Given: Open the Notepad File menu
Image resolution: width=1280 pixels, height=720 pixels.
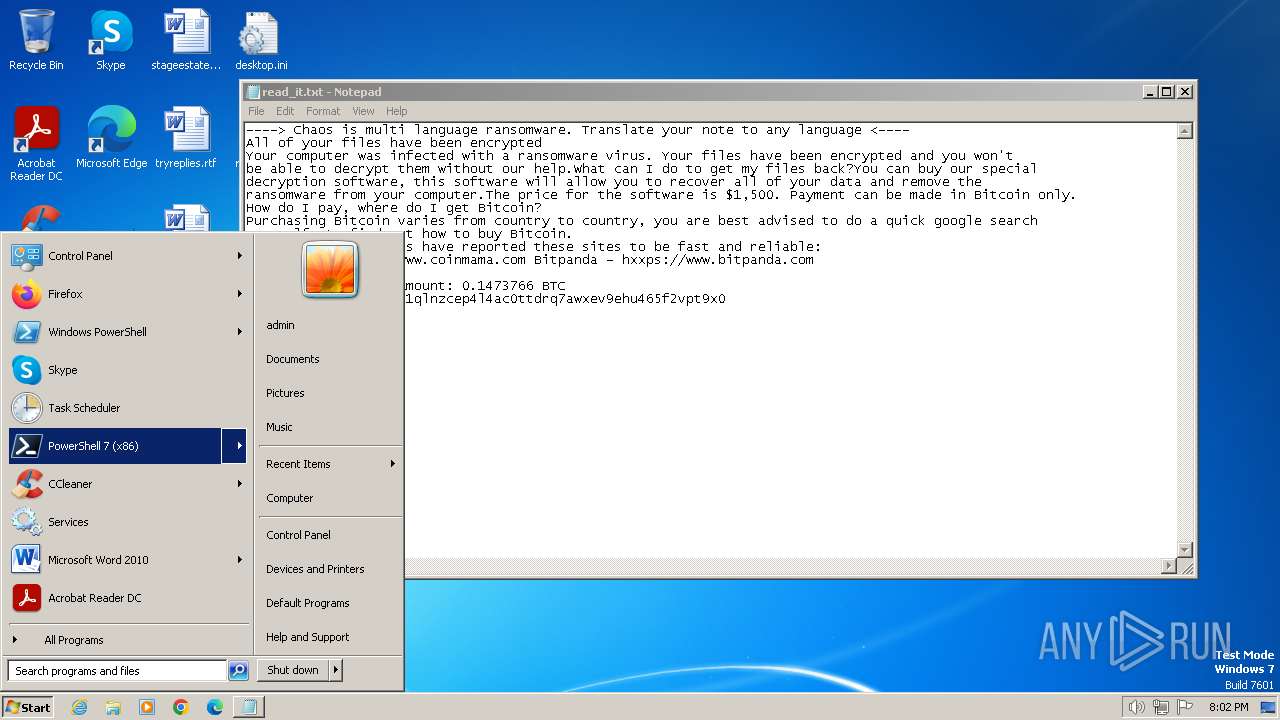Looking at the screenshot, I should point(256,111).
